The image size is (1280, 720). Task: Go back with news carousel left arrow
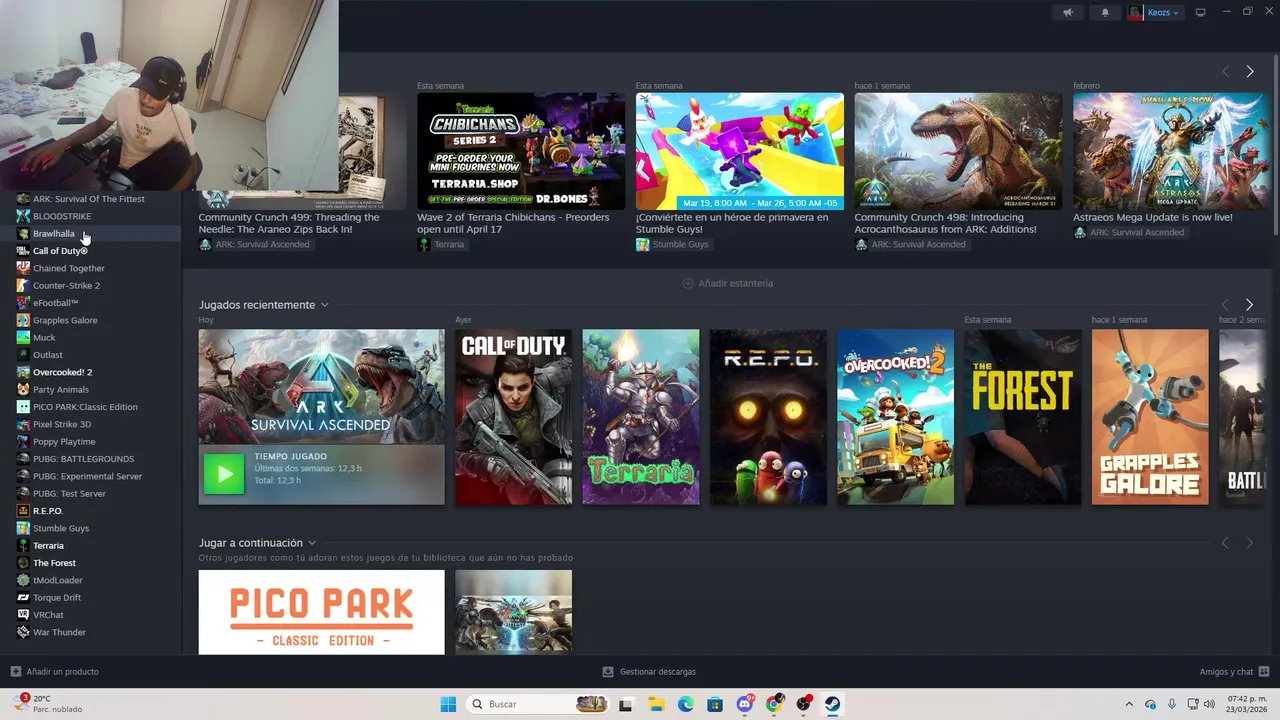click(1225, 71)
